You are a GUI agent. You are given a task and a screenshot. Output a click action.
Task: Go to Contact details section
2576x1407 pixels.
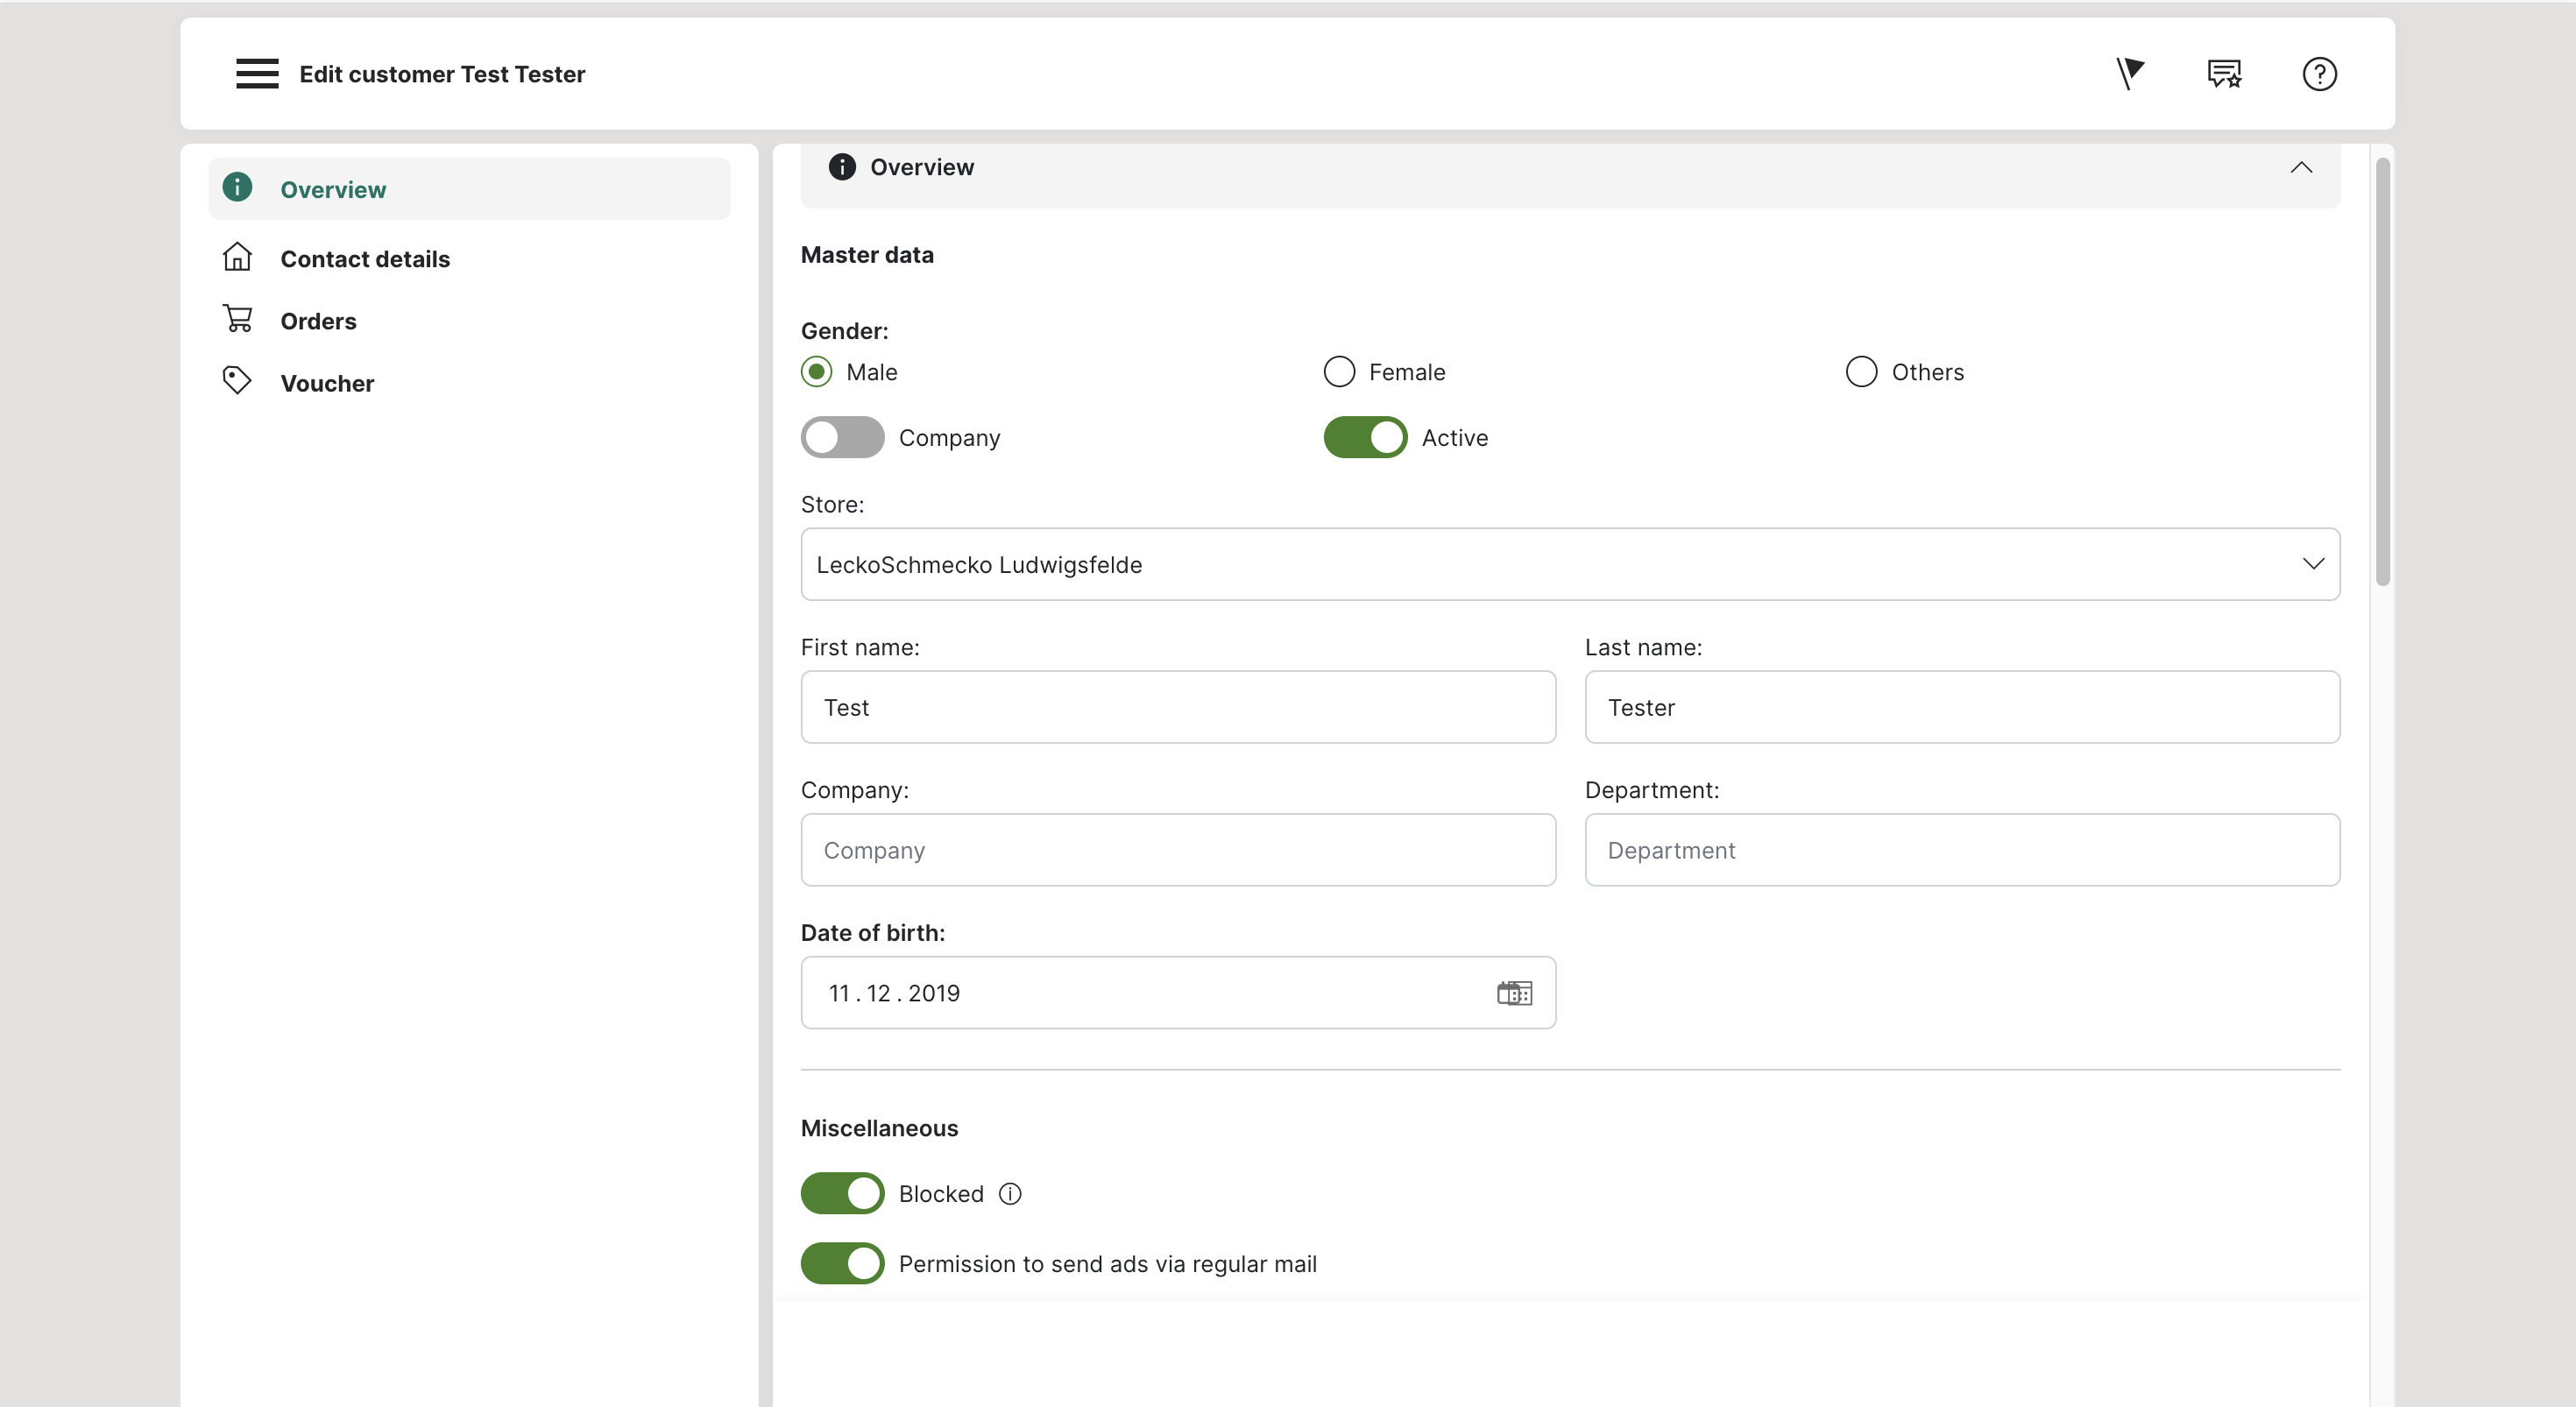pos(365,259)
